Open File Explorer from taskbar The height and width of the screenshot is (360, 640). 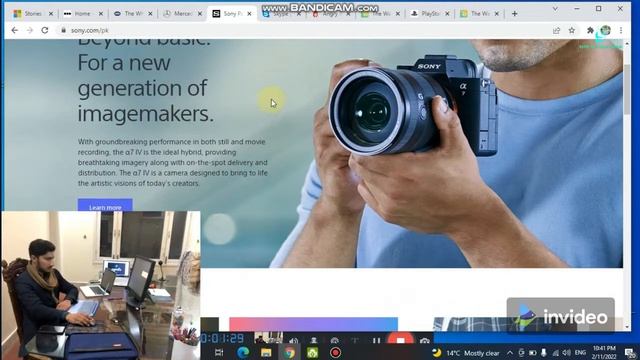coord(266,352)
